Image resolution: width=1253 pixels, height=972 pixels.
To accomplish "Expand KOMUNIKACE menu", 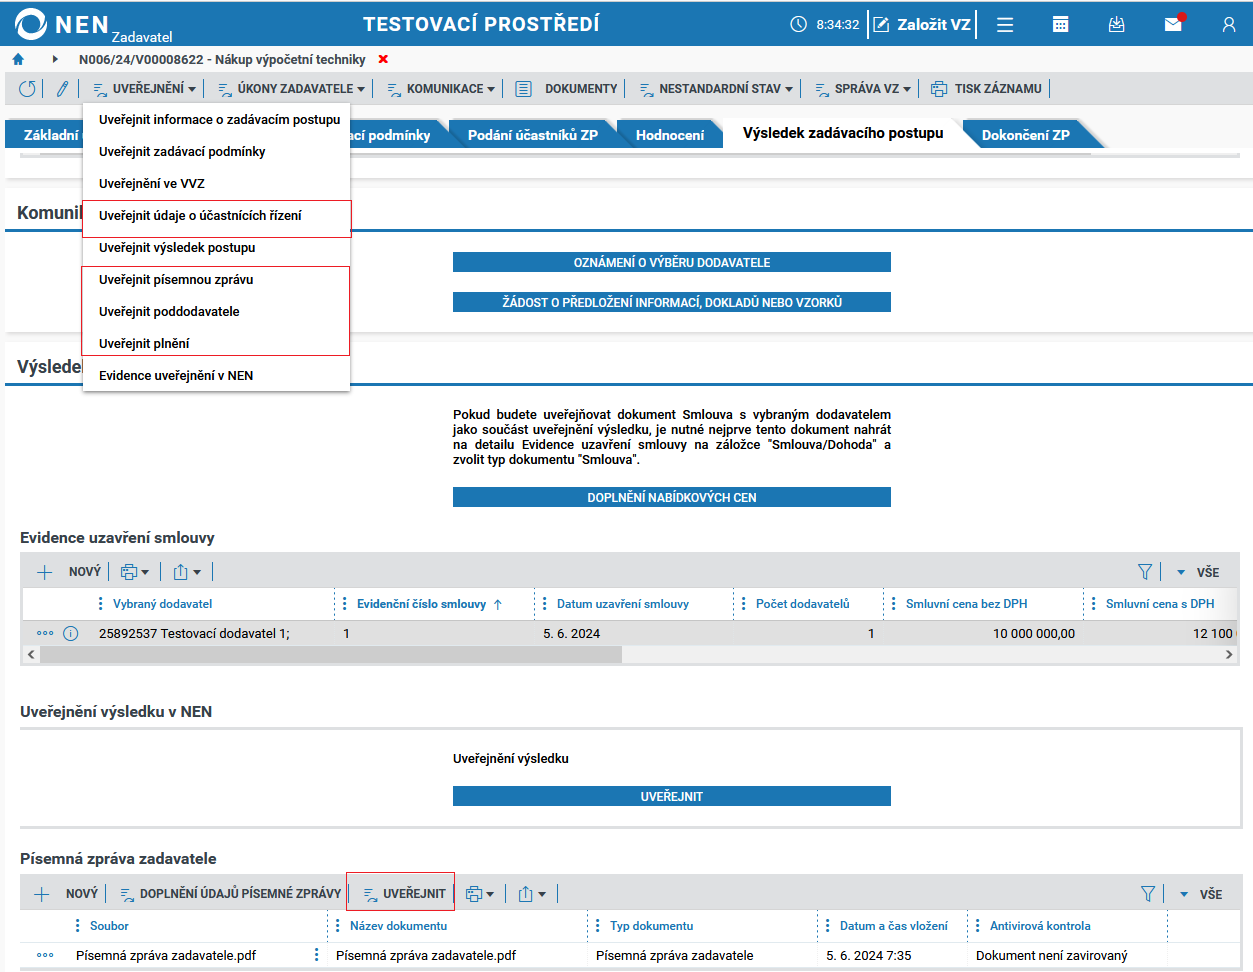I will click(441, 89).
